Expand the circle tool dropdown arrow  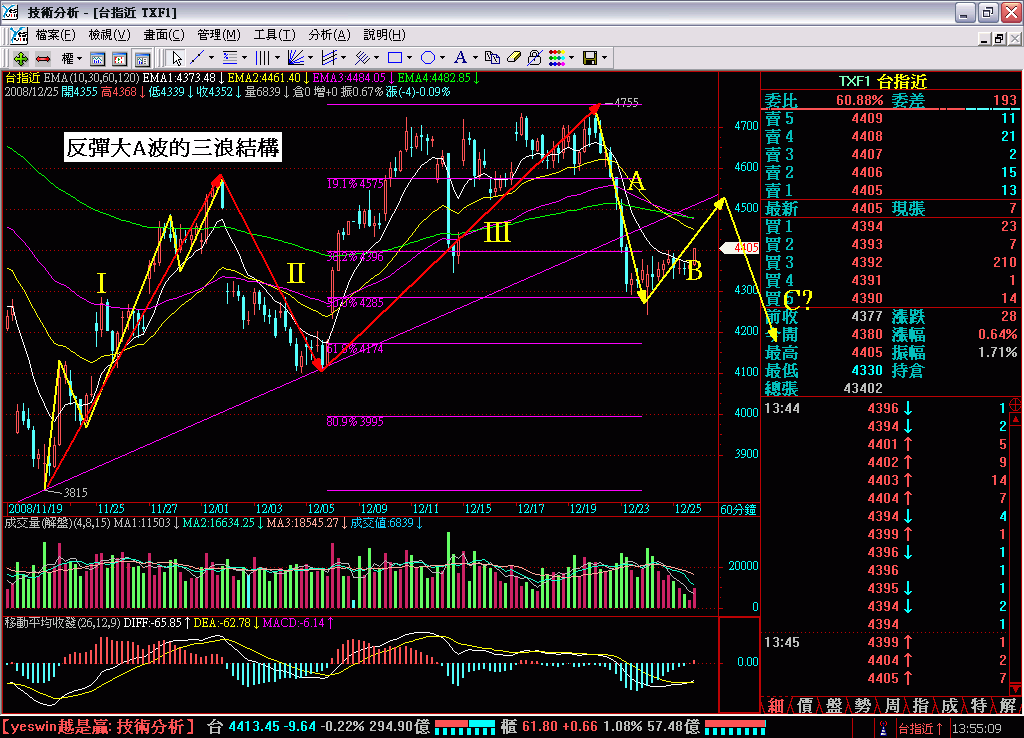442,58
